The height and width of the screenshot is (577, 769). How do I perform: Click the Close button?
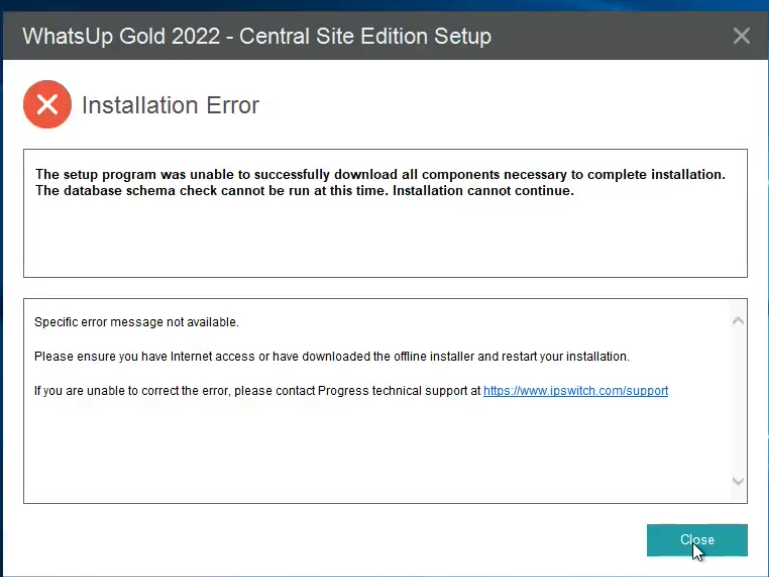[697, 540]
